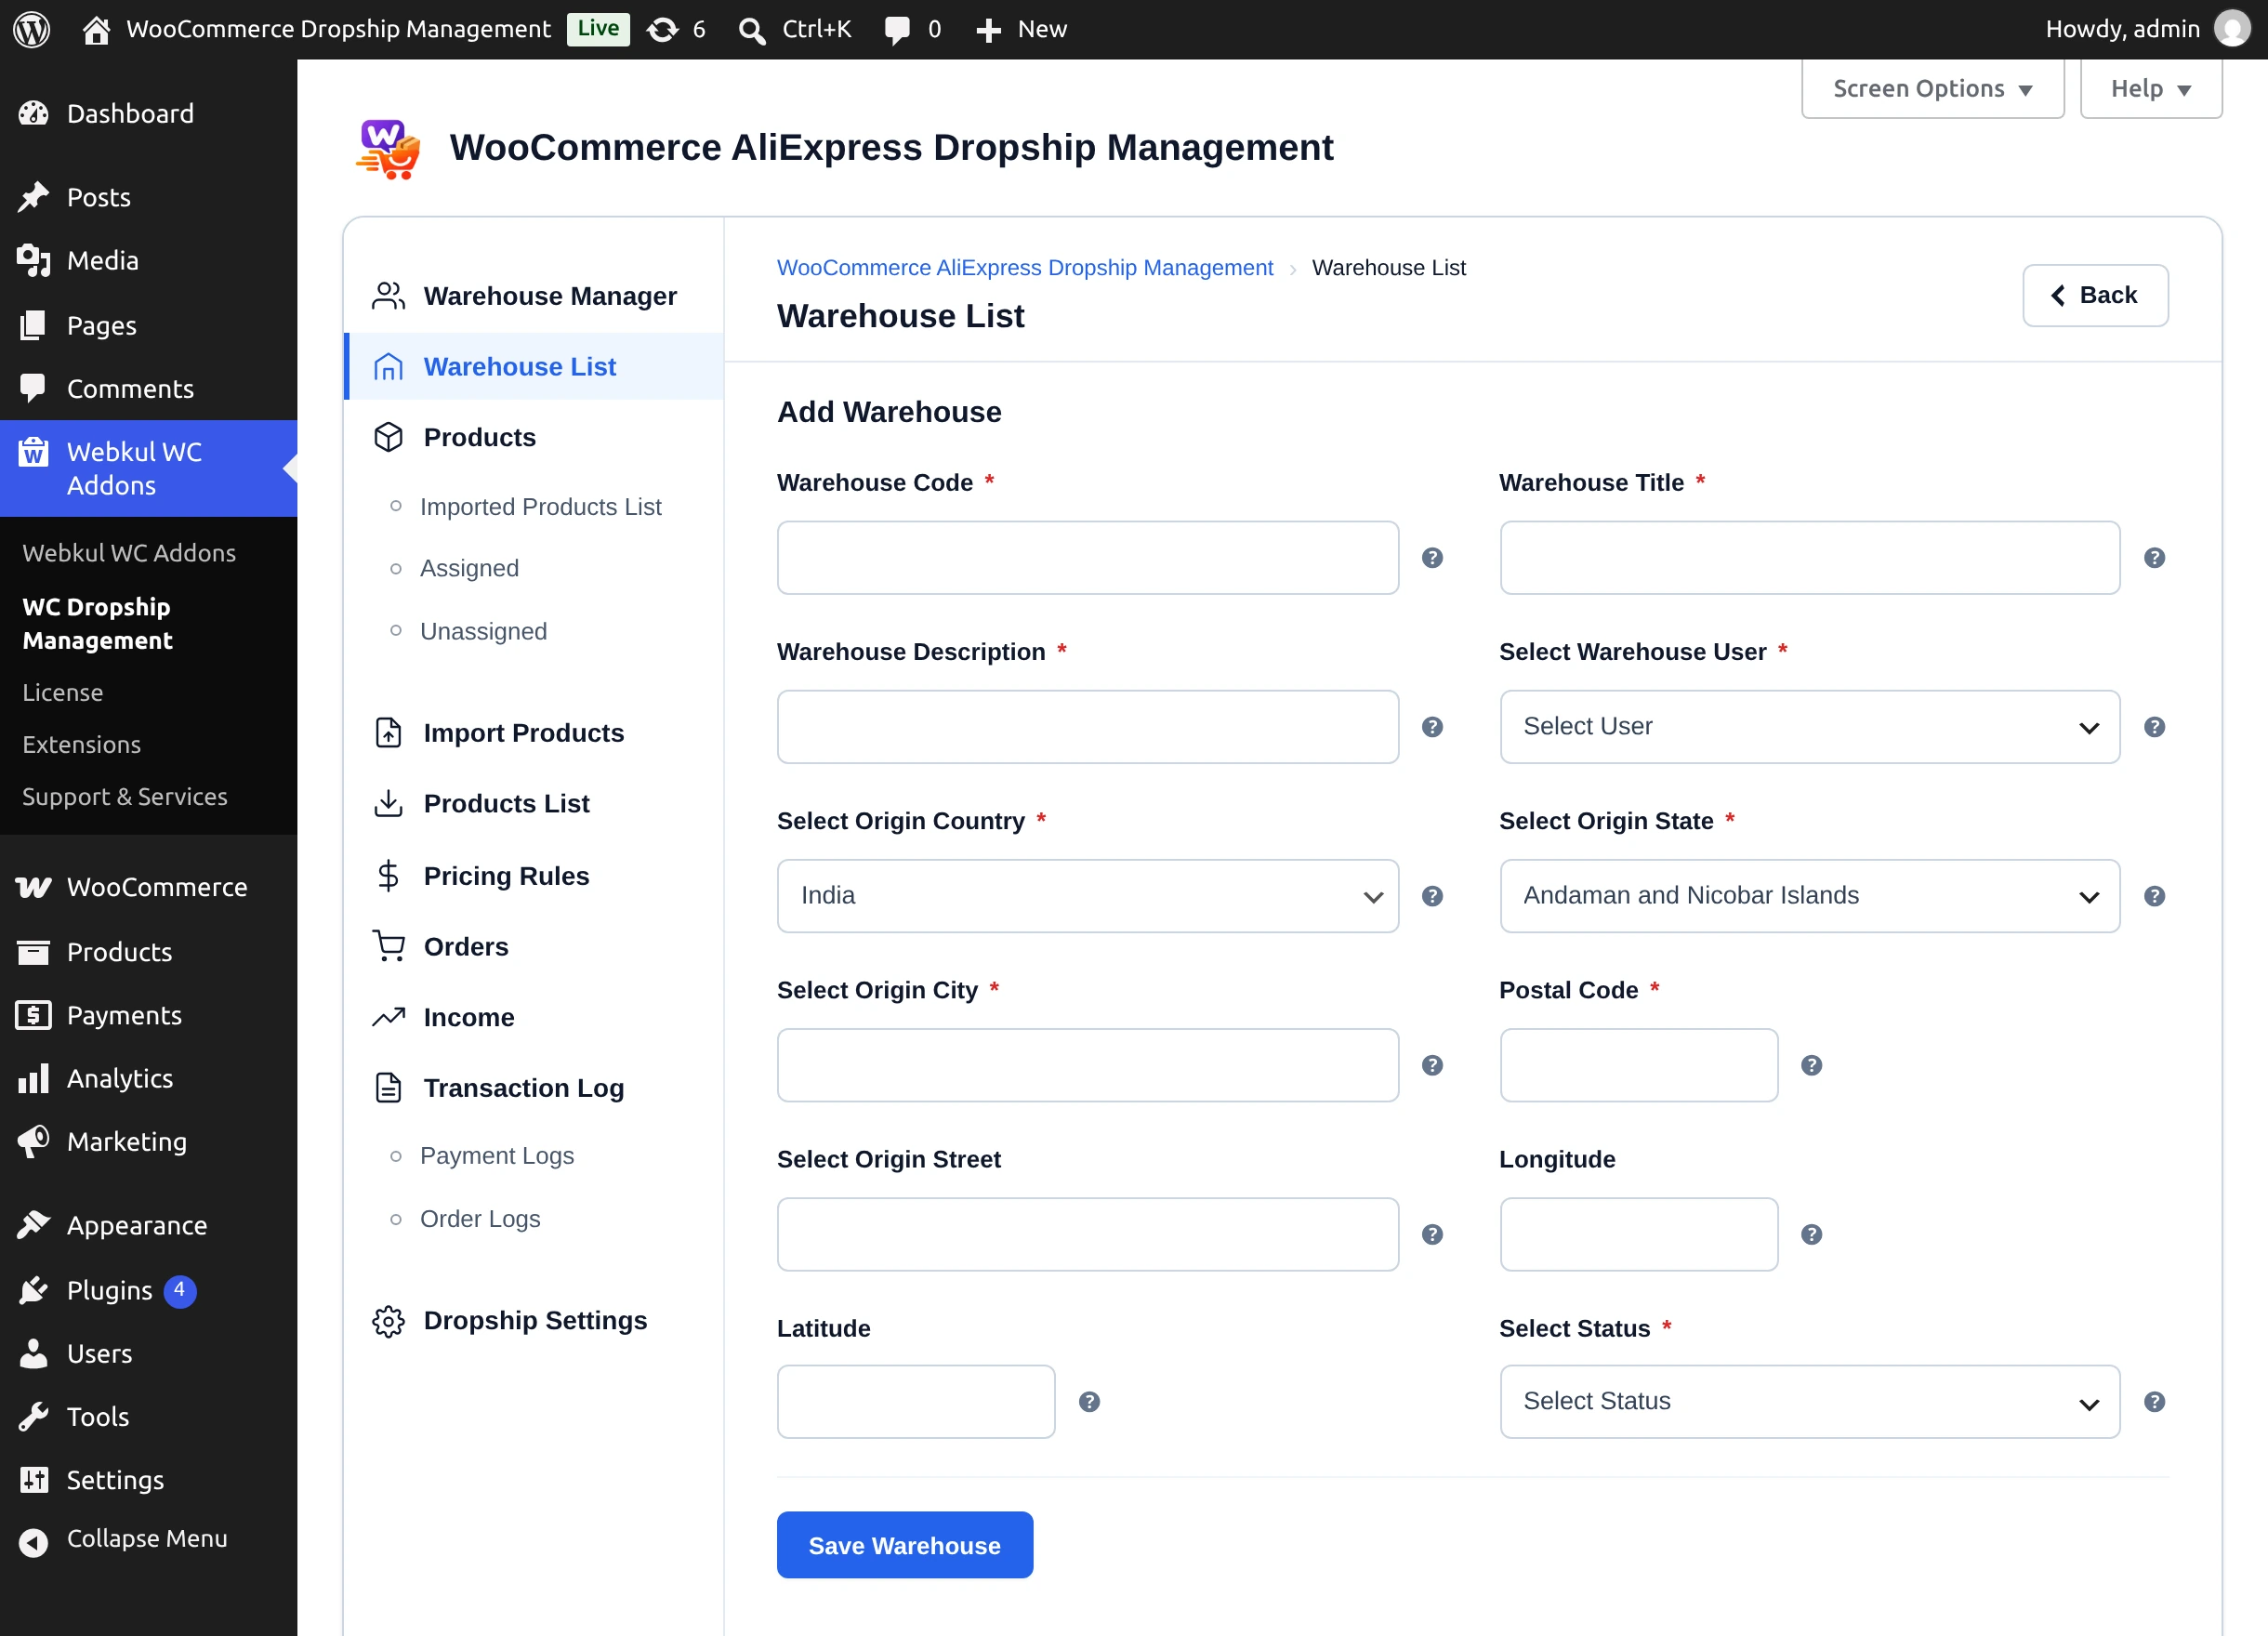
Task: Open Dashboard in WordPress sidebar
Action: [148, 114]
